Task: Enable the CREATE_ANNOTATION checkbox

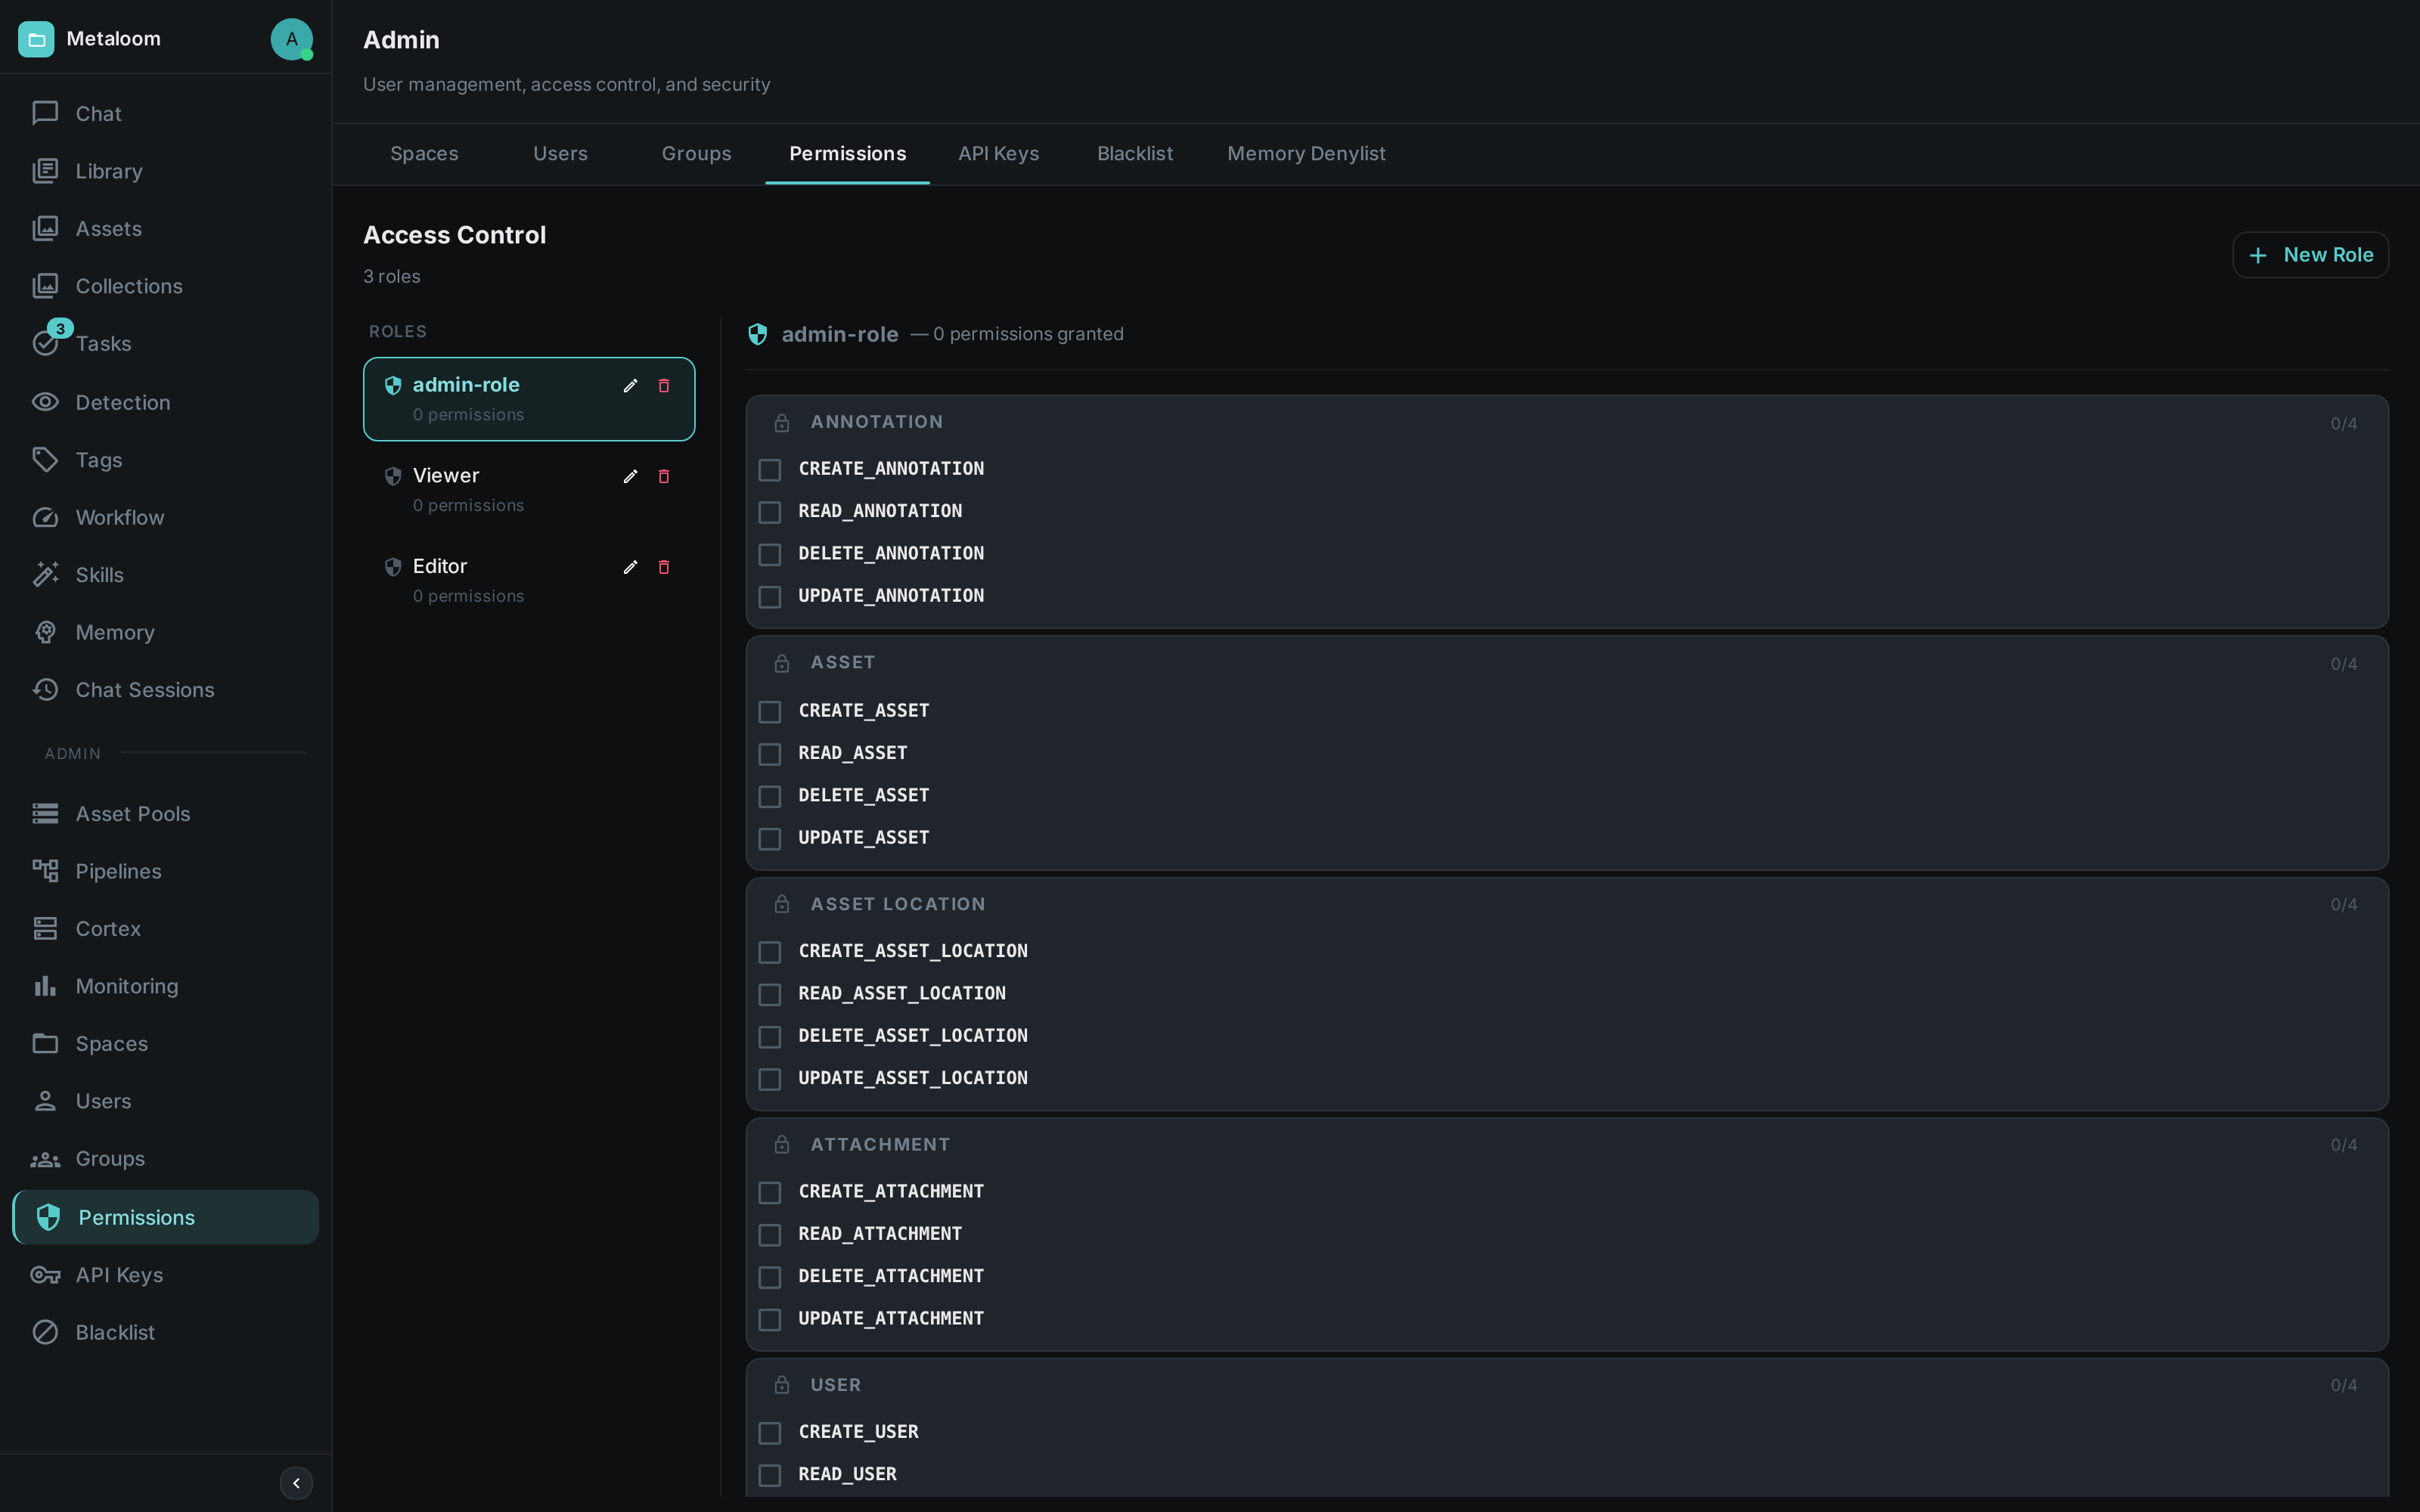Action: pos(770,470)
